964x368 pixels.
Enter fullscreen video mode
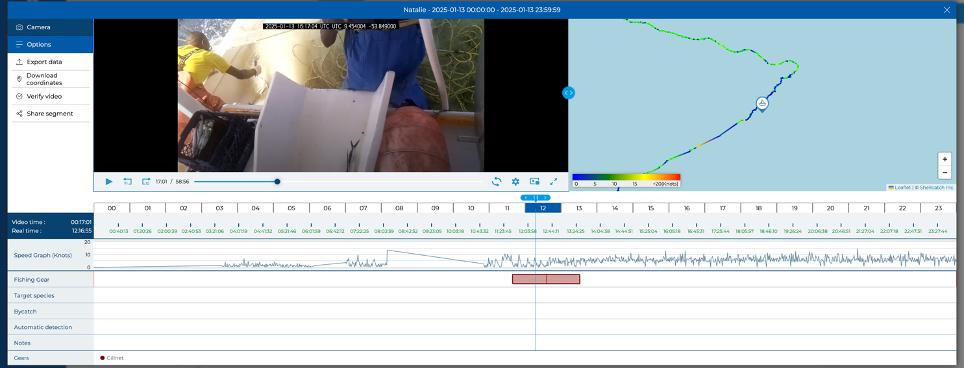tap(553, 181)
